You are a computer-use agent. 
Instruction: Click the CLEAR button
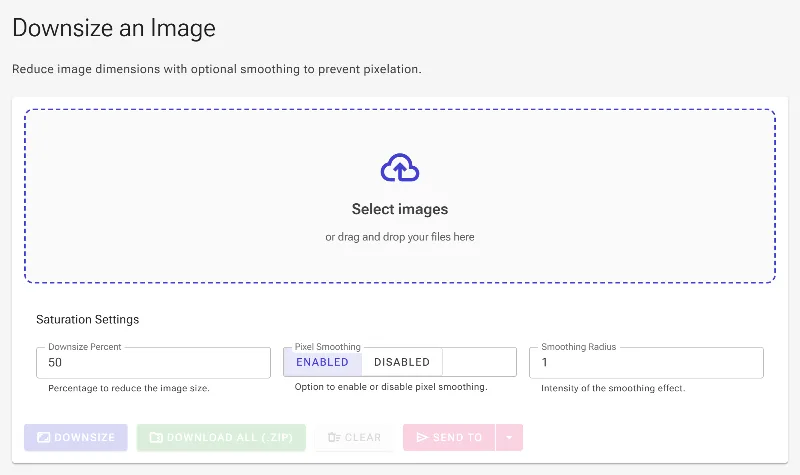[355, 437]
